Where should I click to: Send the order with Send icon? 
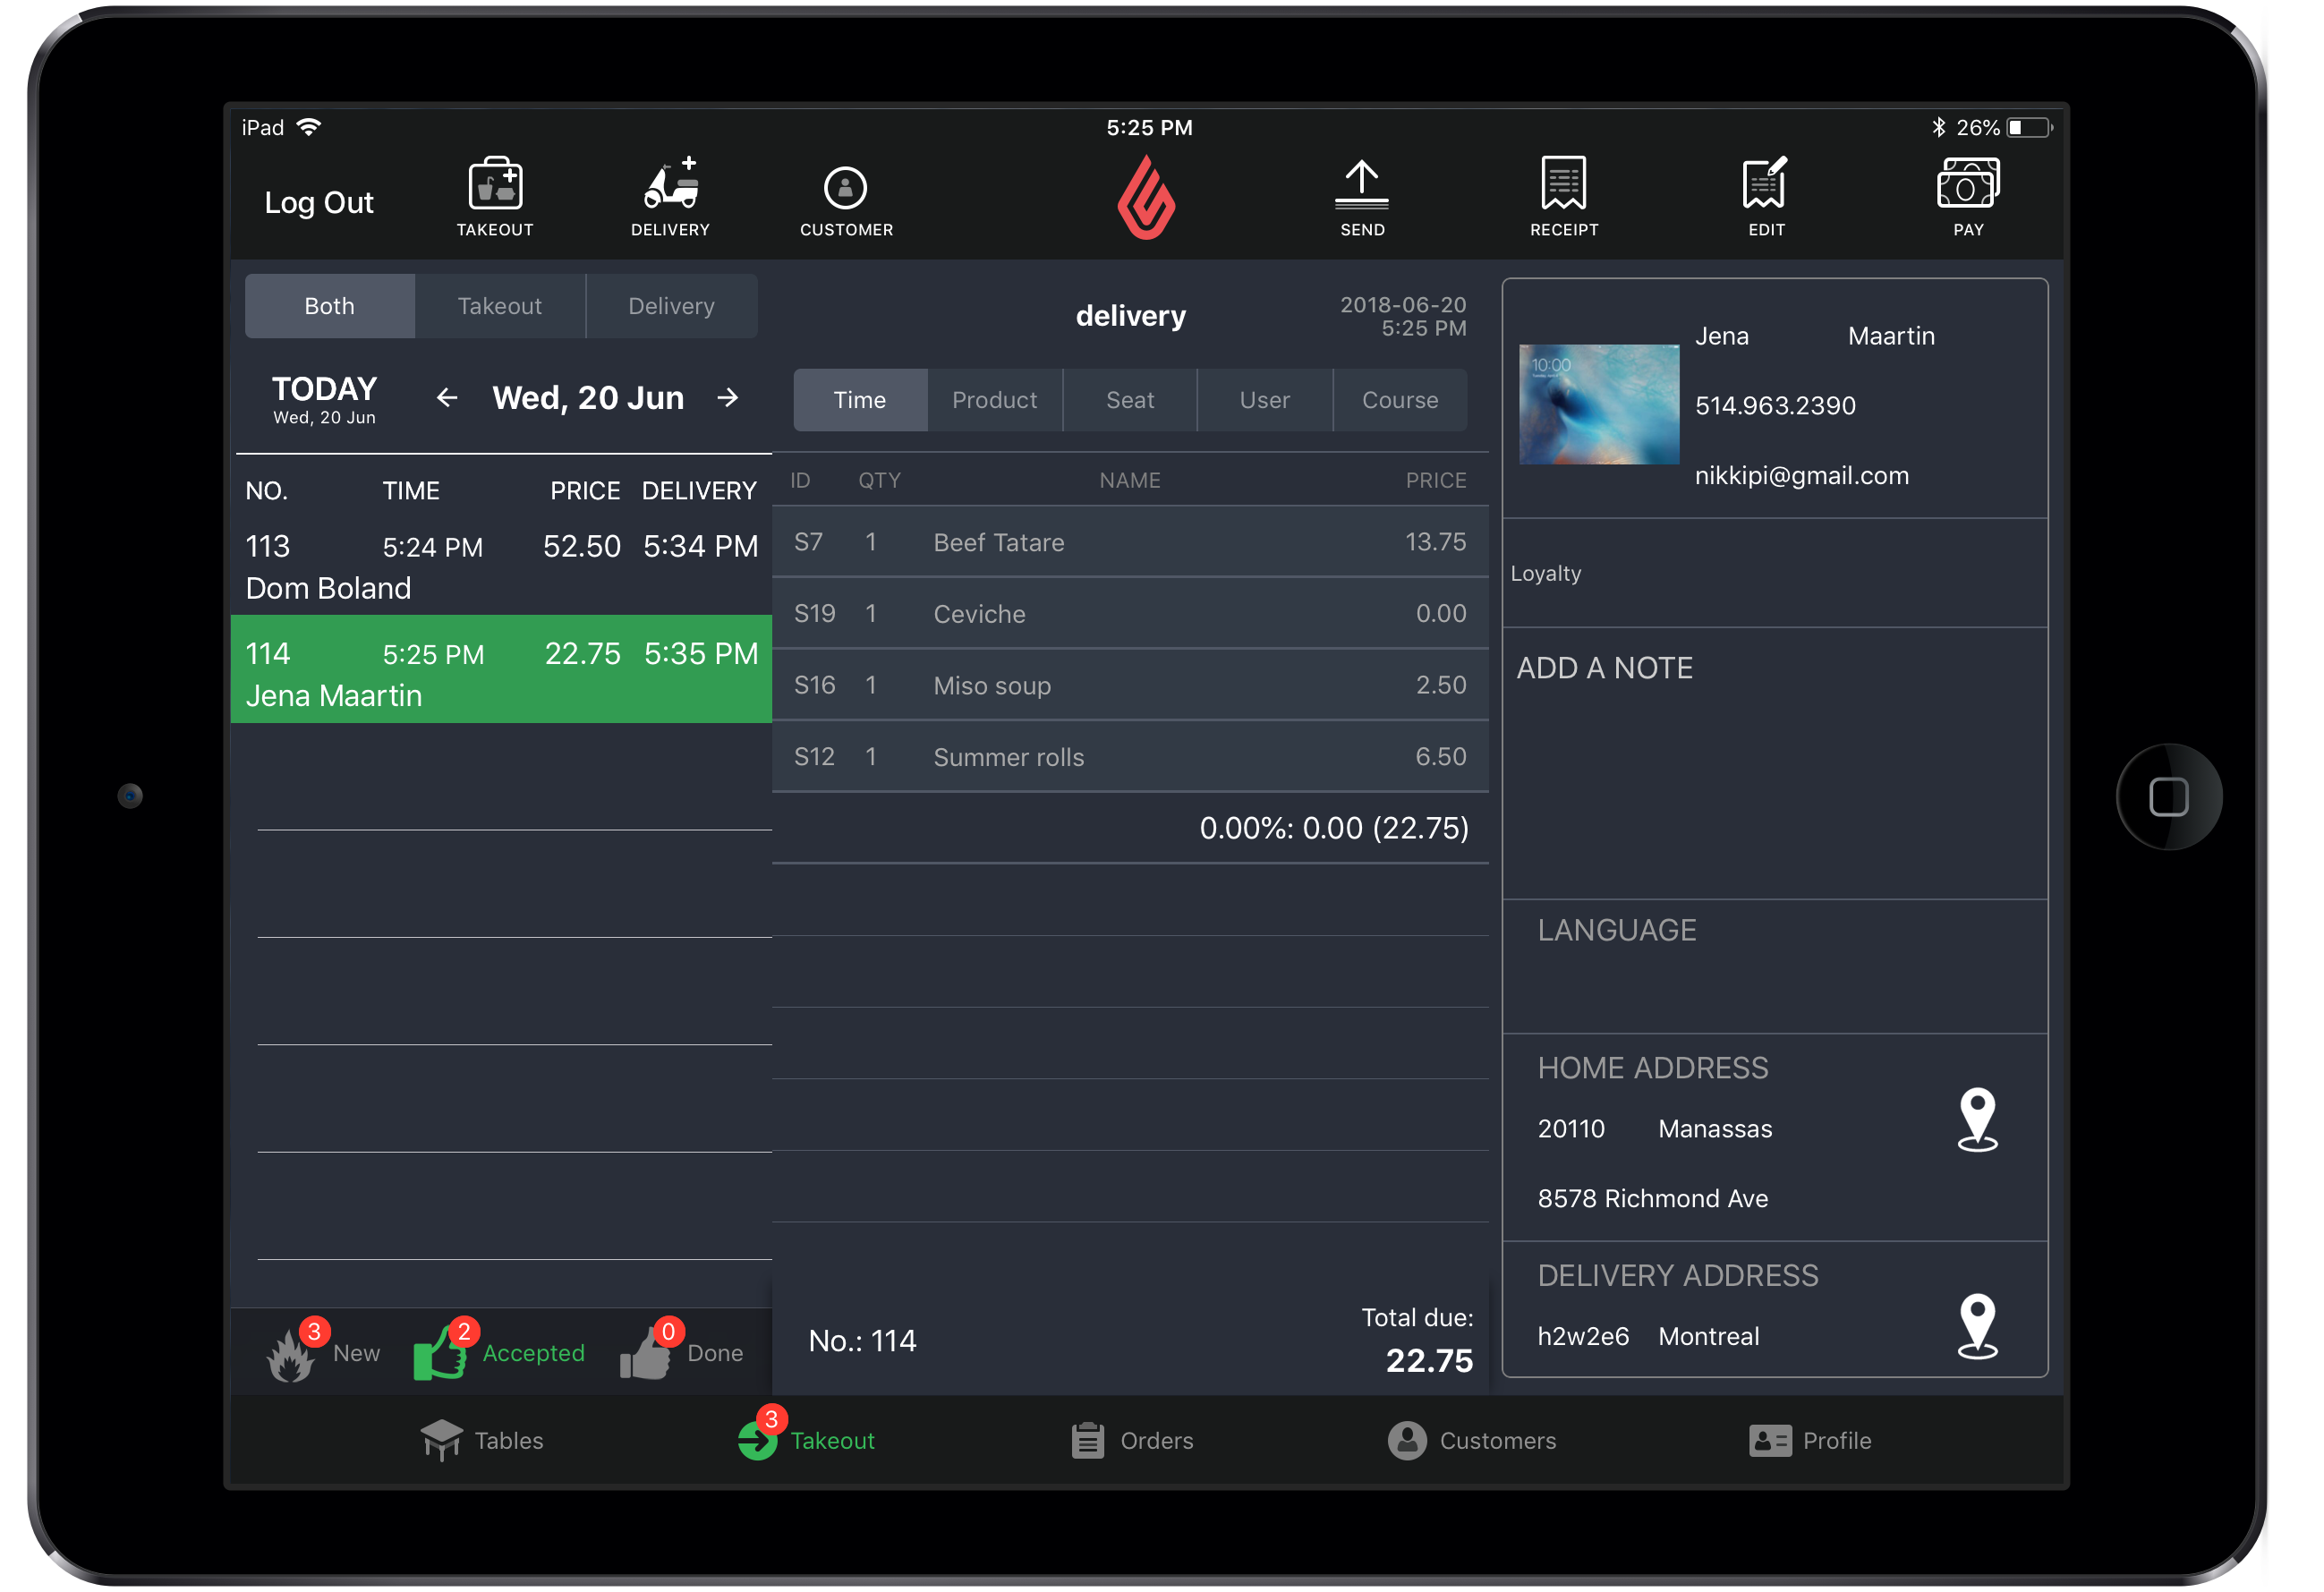click(1362, 186)
